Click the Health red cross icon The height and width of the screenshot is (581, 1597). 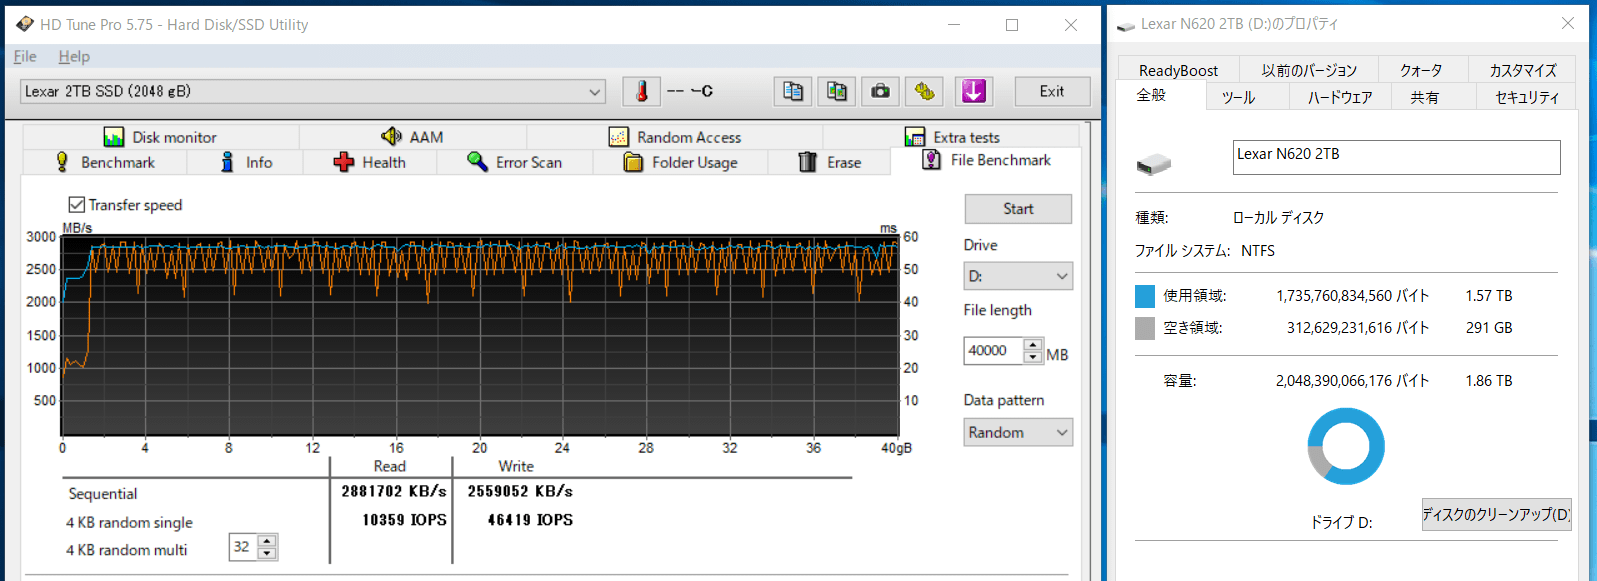344,162
